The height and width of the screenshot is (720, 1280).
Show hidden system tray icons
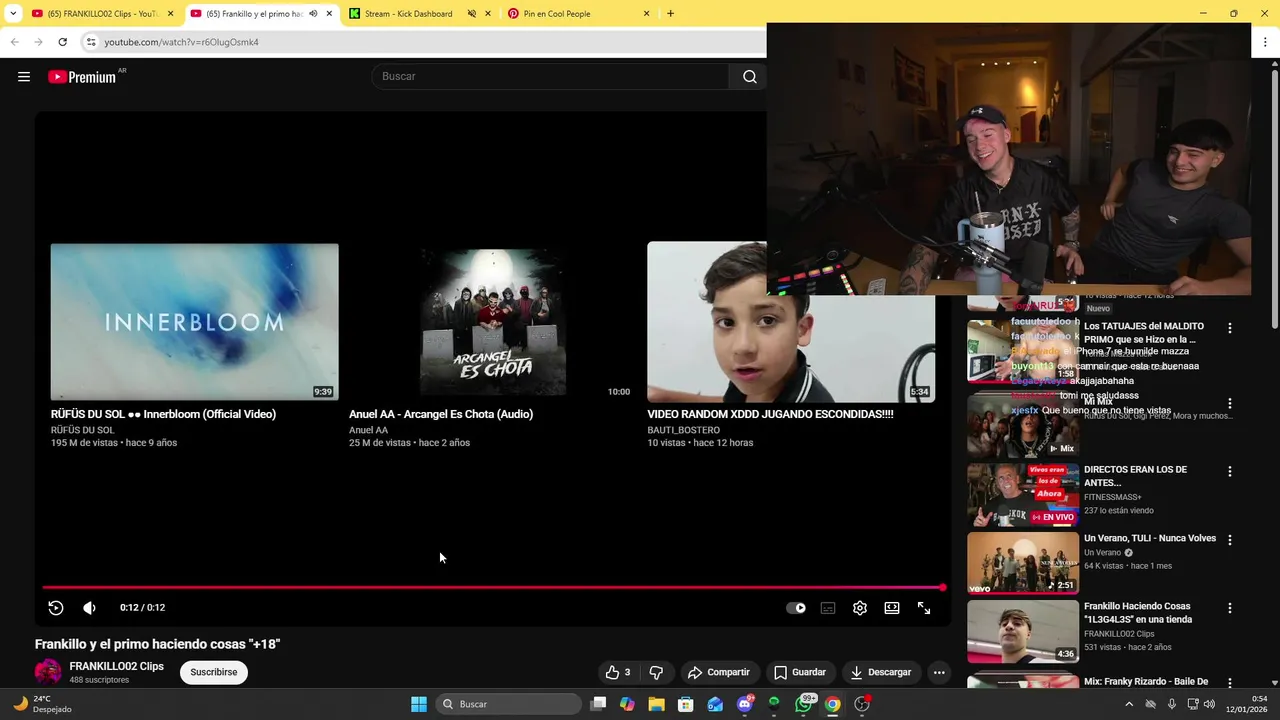(1129, 704)
